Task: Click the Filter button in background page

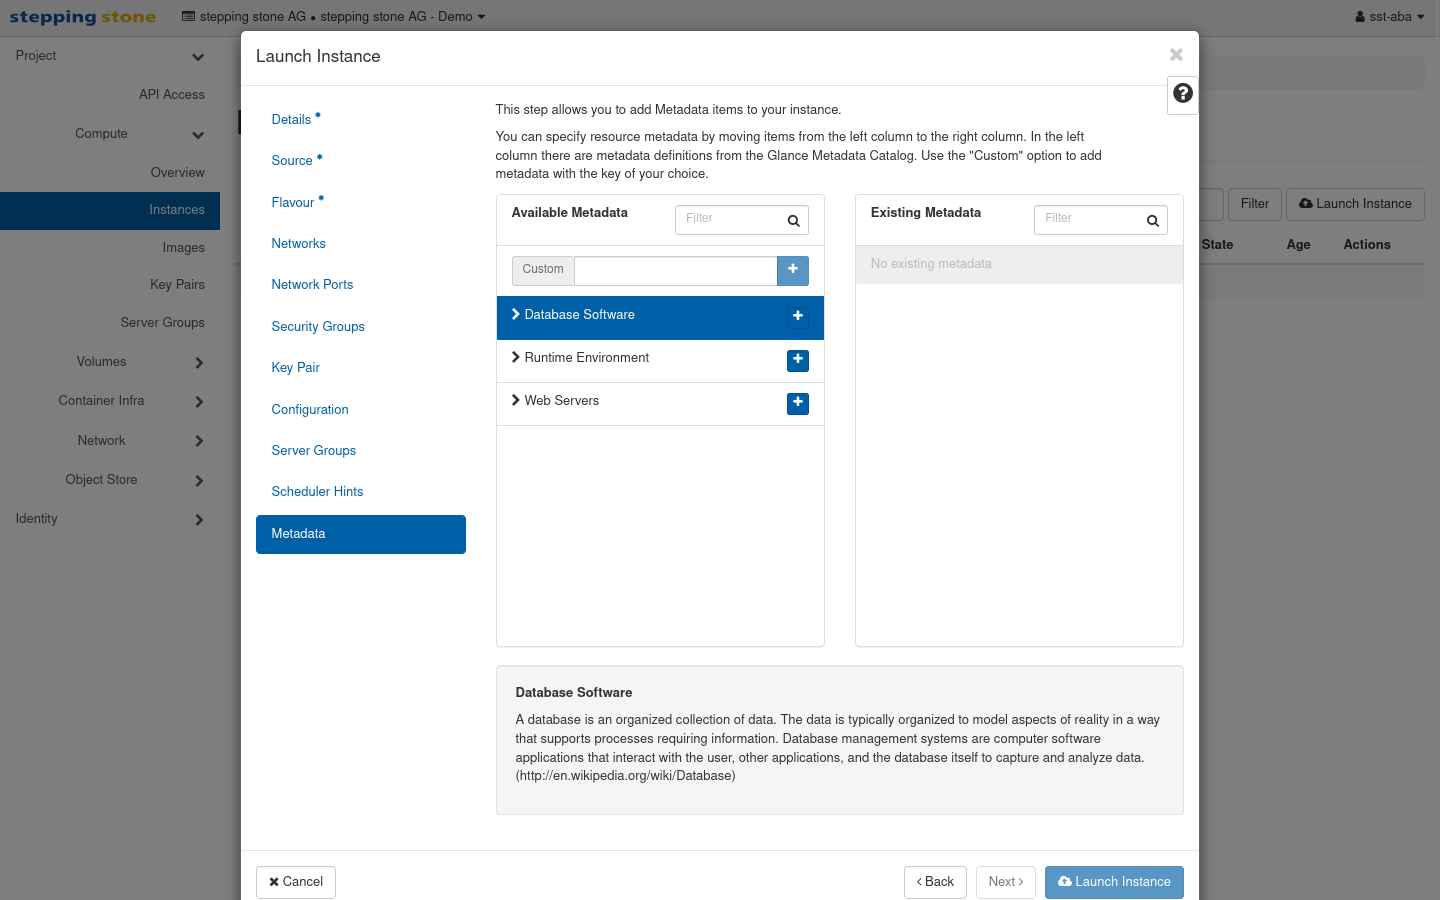Action: point(1254,204)
